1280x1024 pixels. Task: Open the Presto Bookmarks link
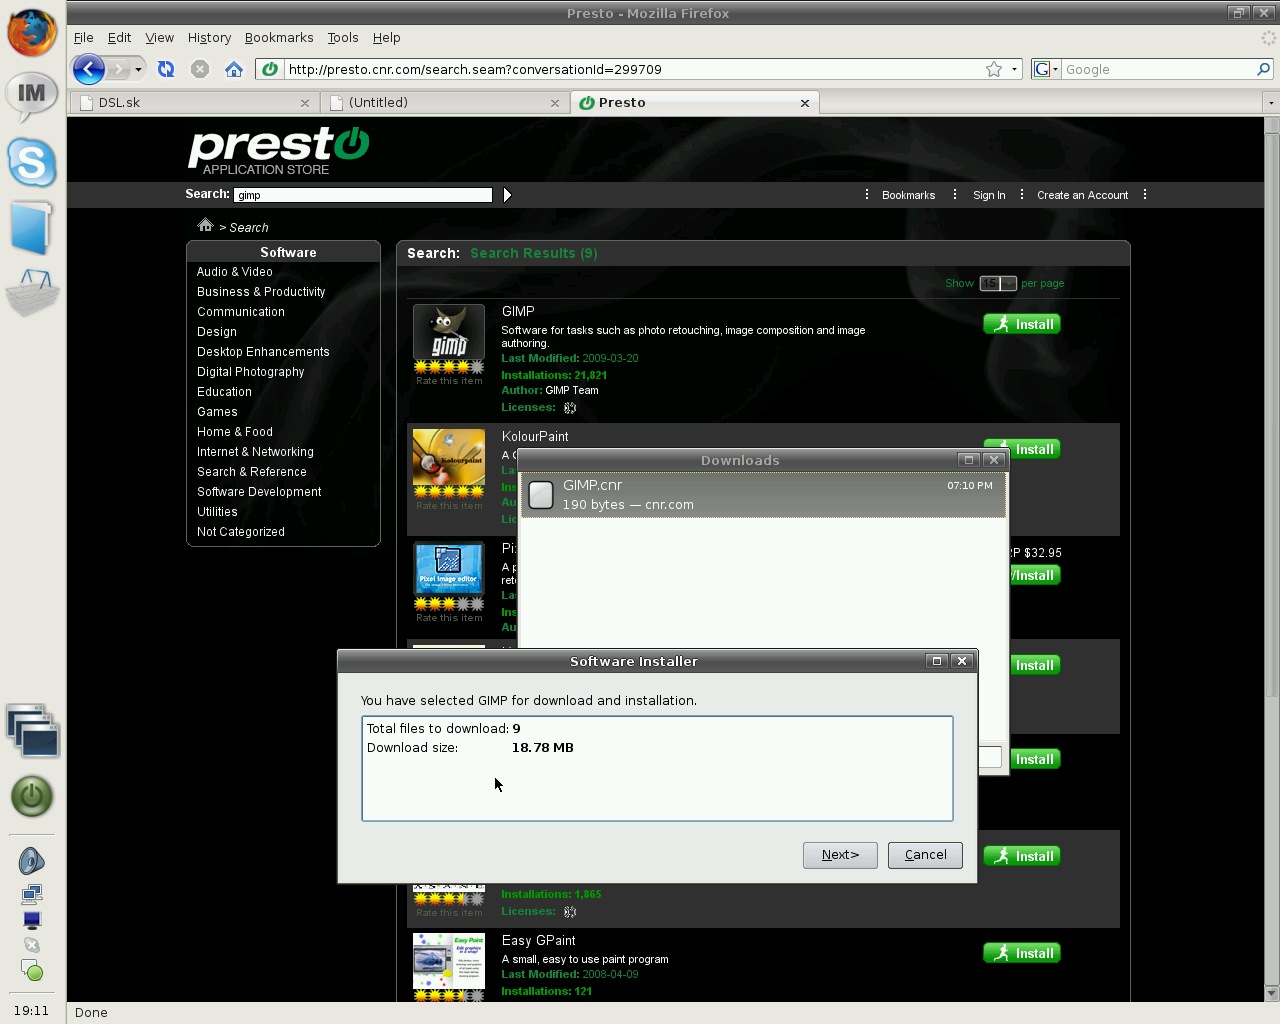point(908,195)
